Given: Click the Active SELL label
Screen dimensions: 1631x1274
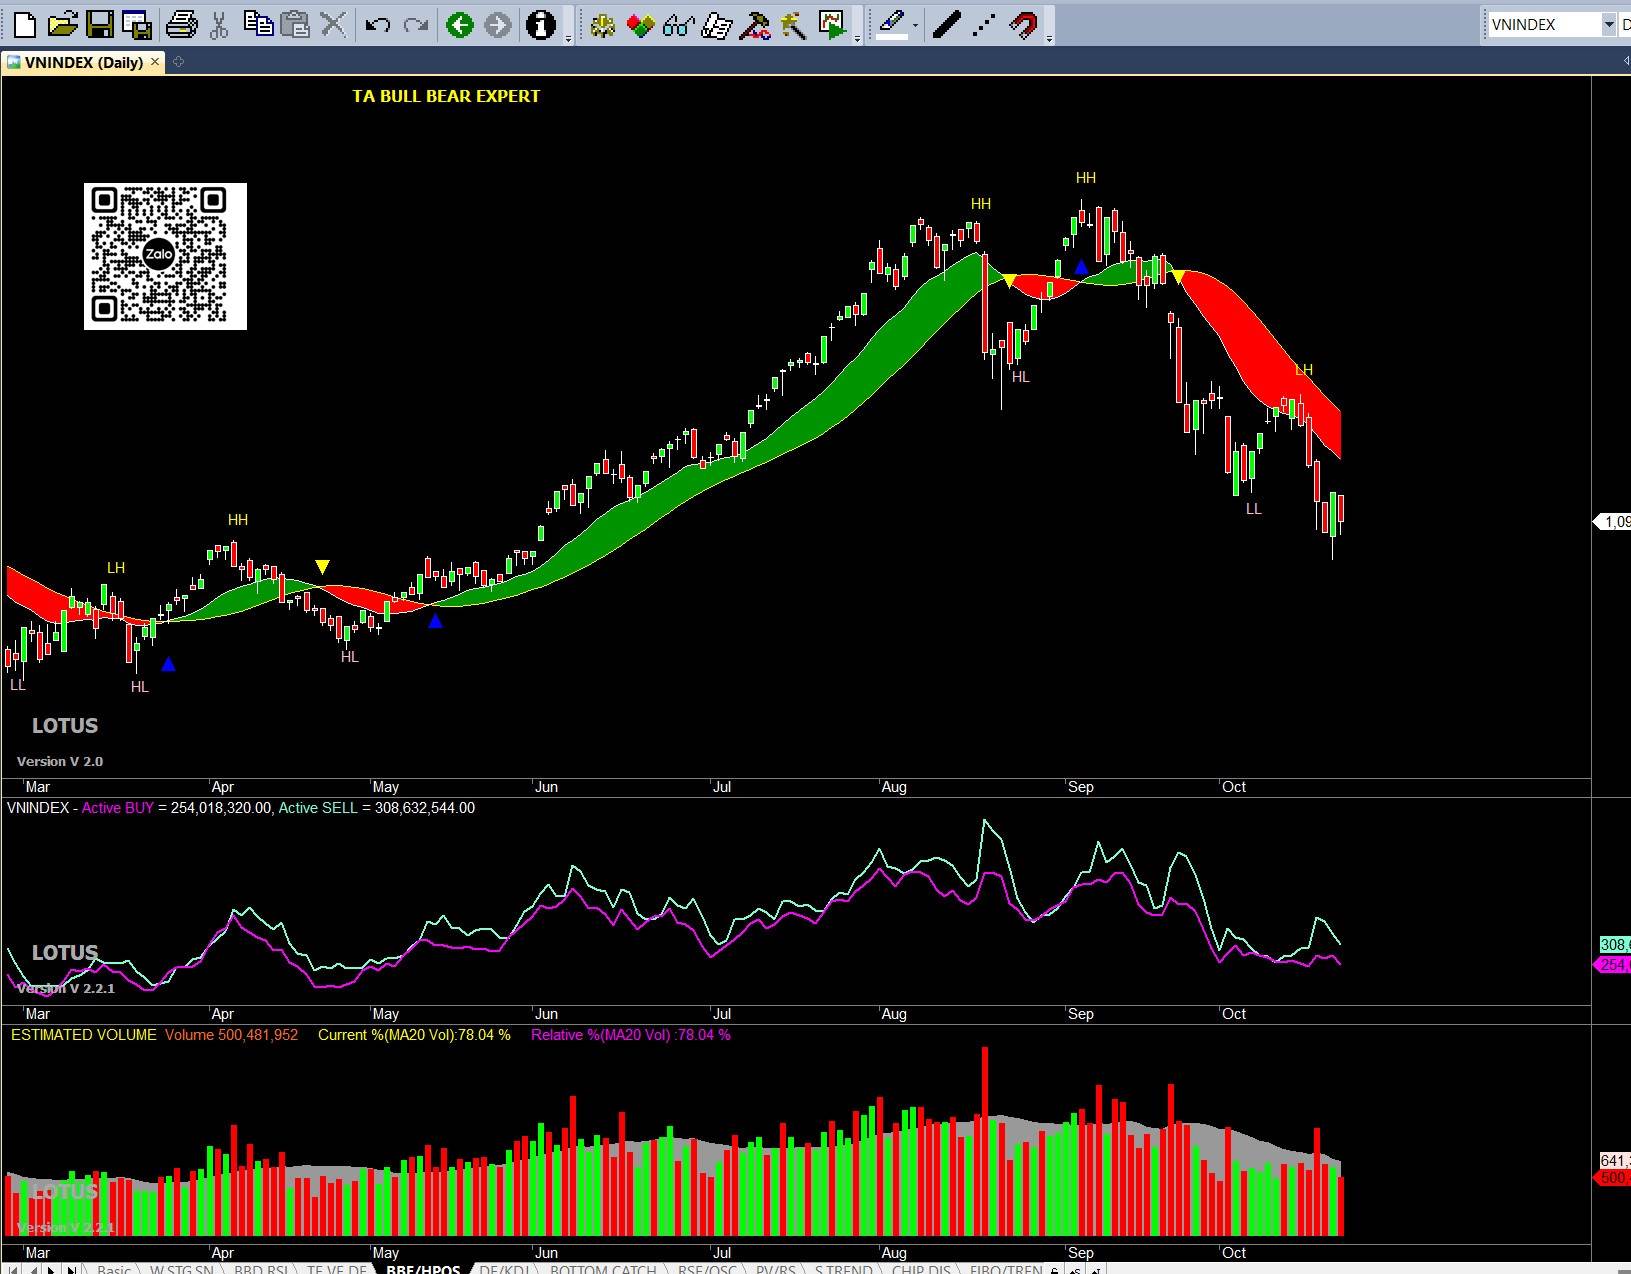Looking at the screenshot, I should point(318,808).
